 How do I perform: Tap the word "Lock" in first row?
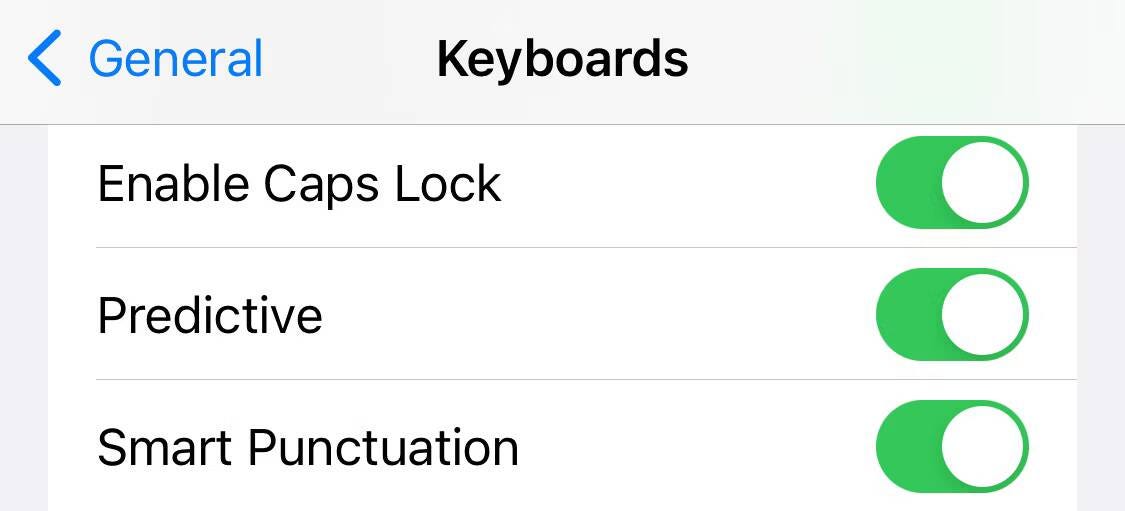(447, 184)
